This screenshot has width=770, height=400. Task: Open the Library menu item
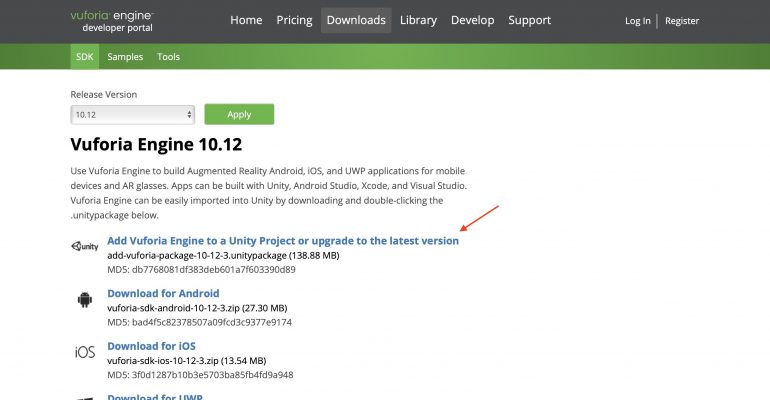point(418,20)
